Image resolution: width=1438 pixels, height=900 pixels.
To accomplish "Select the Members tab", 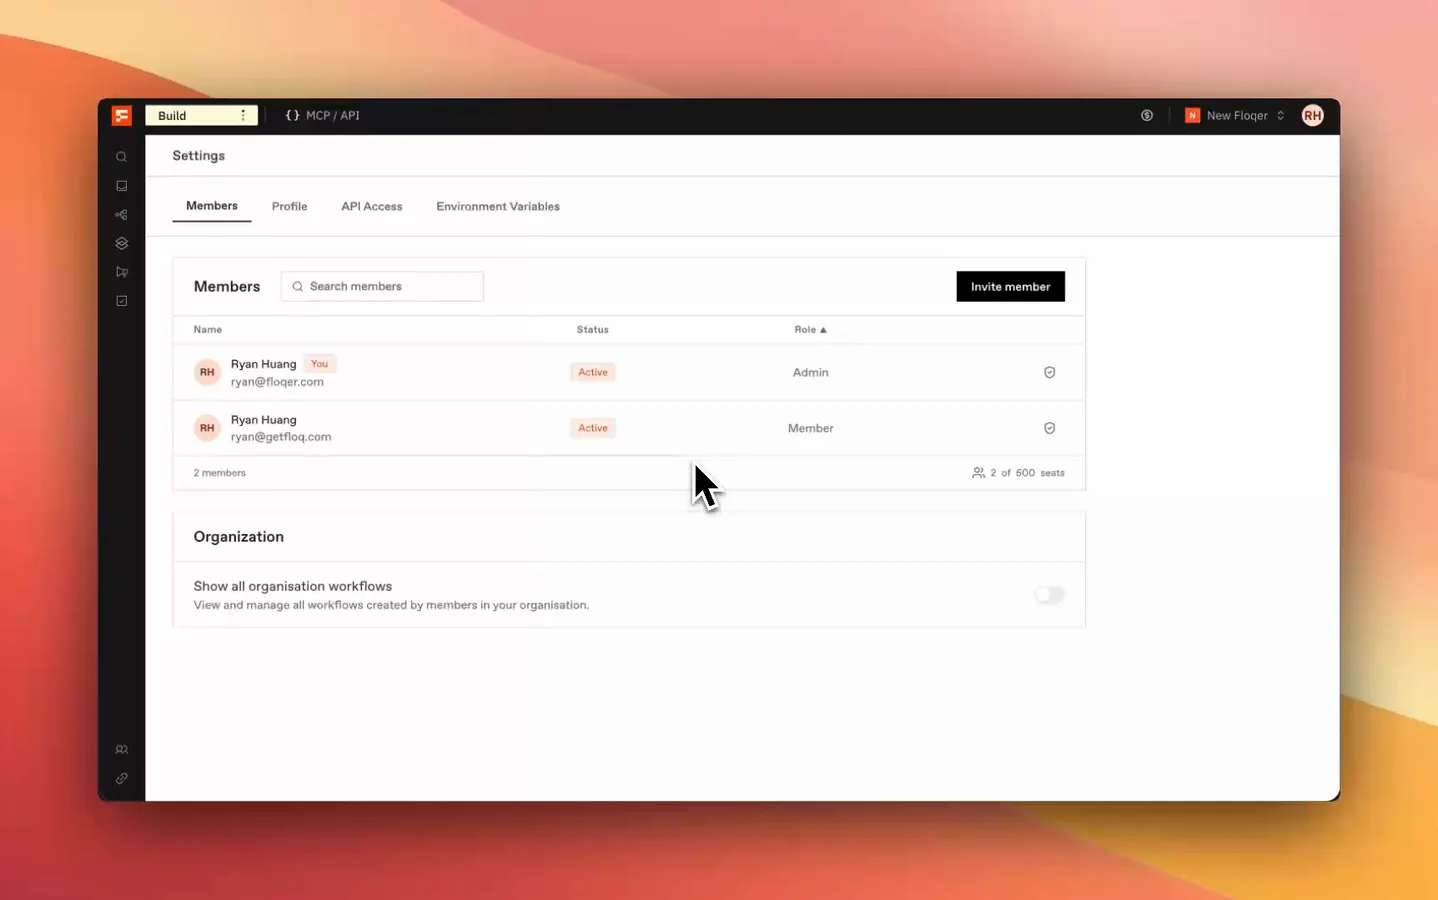I will point(212,206).
